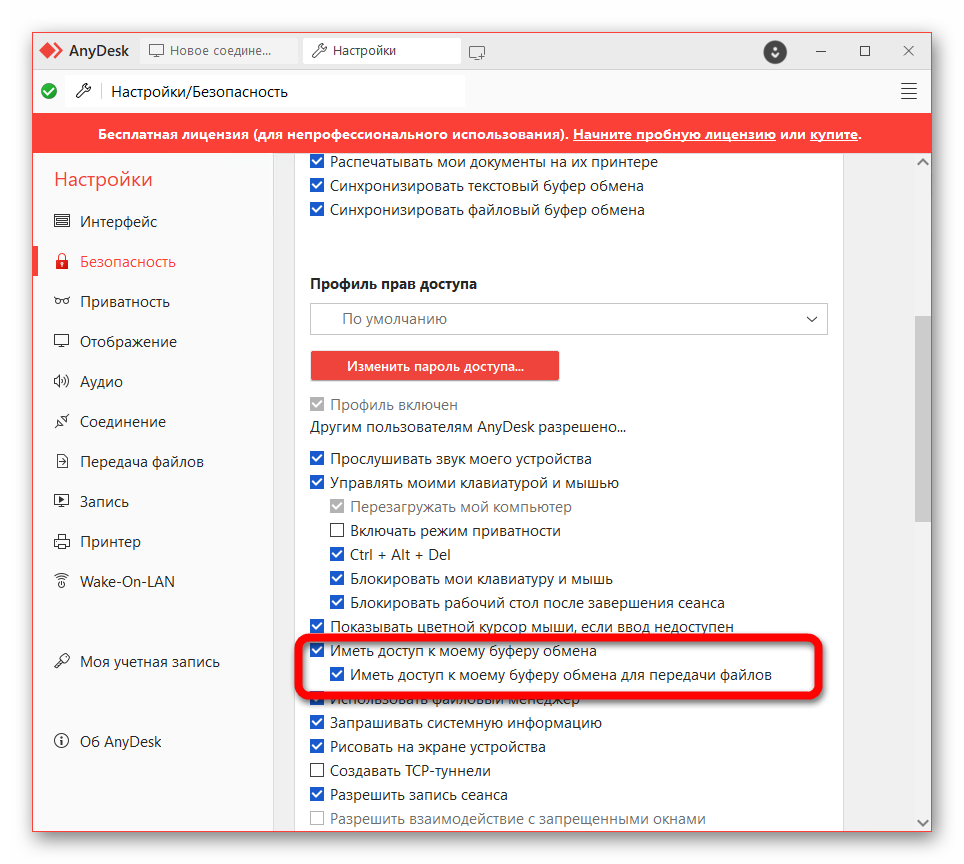Viewport: 964px width, 864px height.
Task: Uncheck Синхронизировать текстовый буфер обмена
Action: click(317, 186)
